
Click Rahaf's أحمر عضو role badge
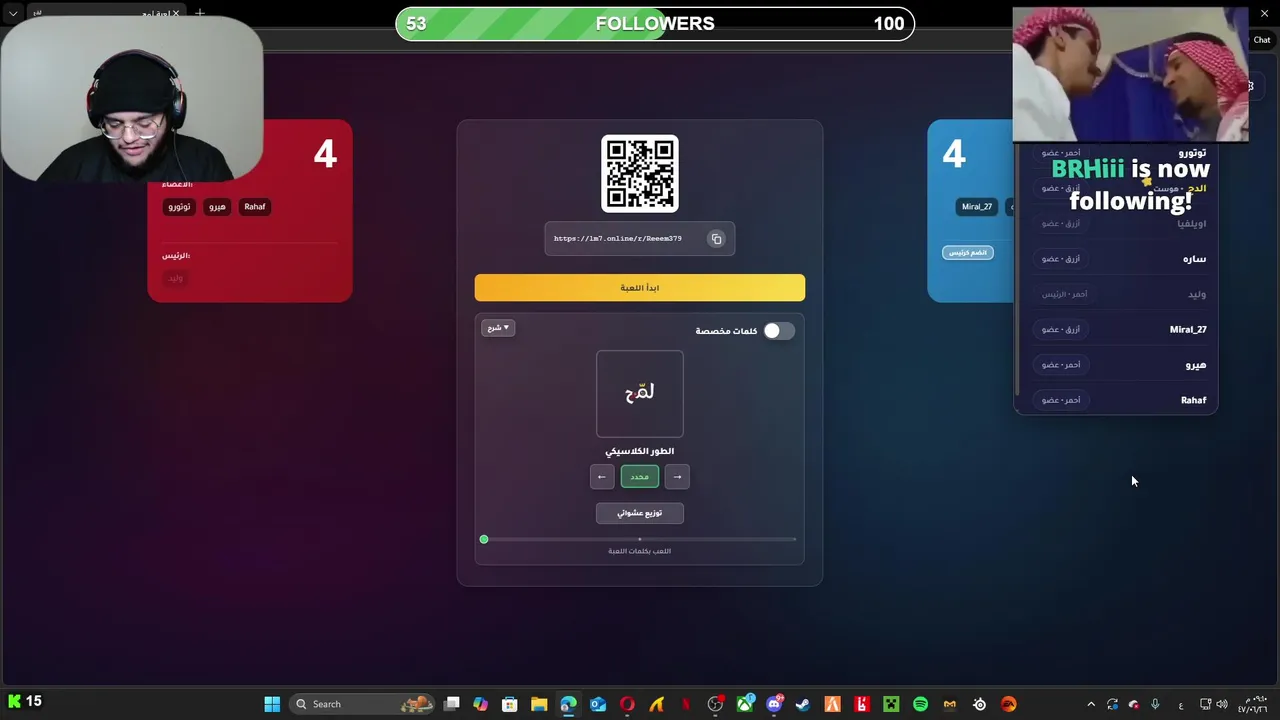[x=1061, y=400]
